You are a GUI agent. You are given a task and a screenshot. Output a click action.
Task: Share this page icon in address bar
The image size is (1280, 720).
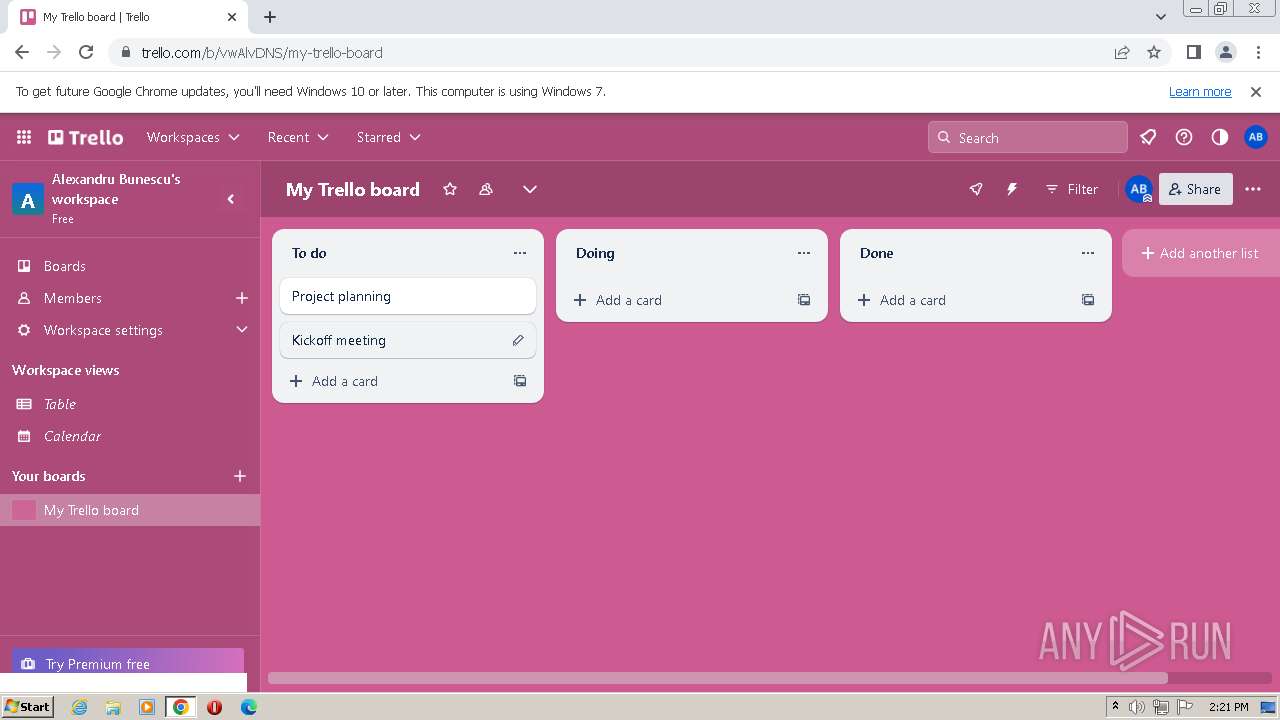1122,52
